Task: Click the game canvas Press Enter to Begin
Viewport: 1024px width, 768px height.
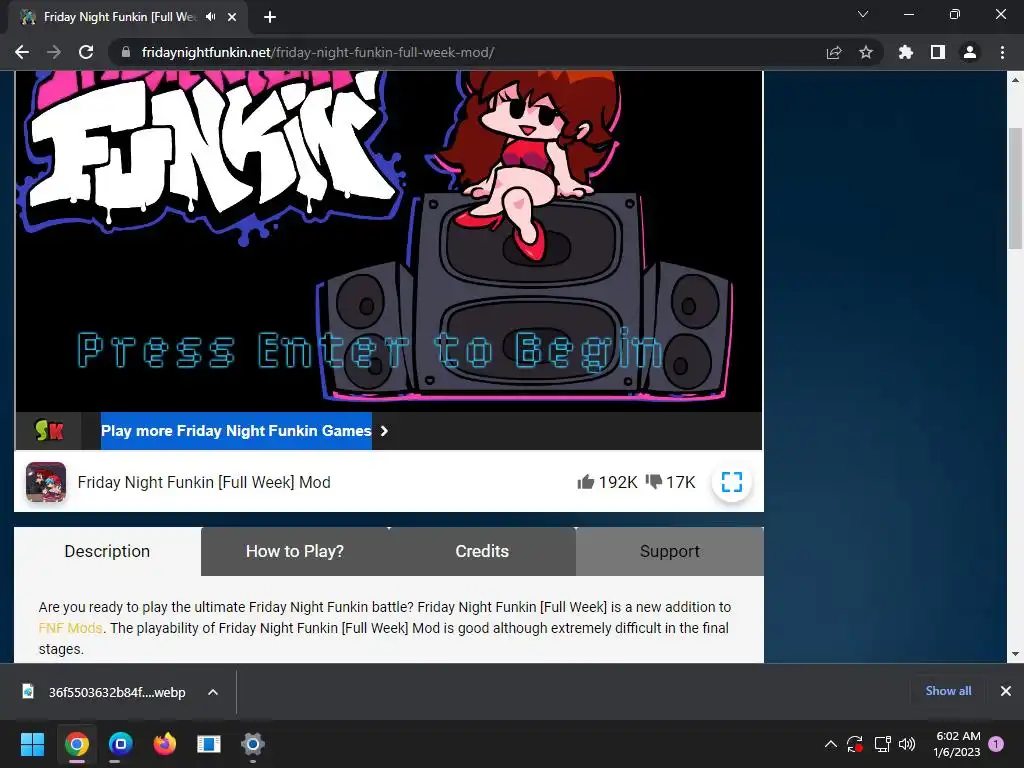Action: click(370, 351)
